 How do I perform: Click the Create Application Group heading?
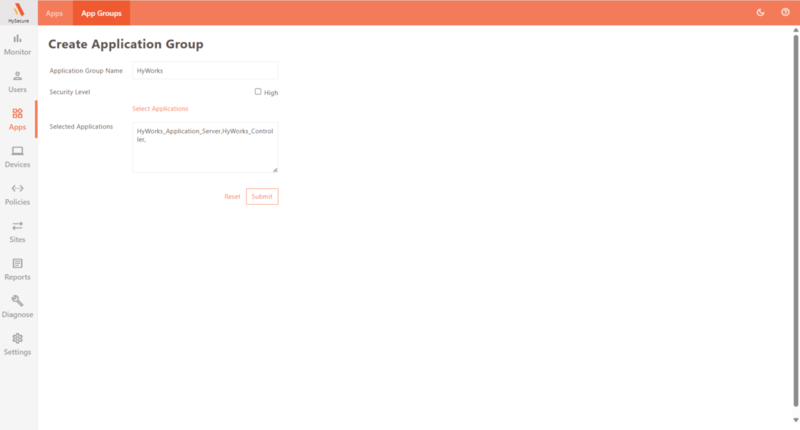coord(126,44)
